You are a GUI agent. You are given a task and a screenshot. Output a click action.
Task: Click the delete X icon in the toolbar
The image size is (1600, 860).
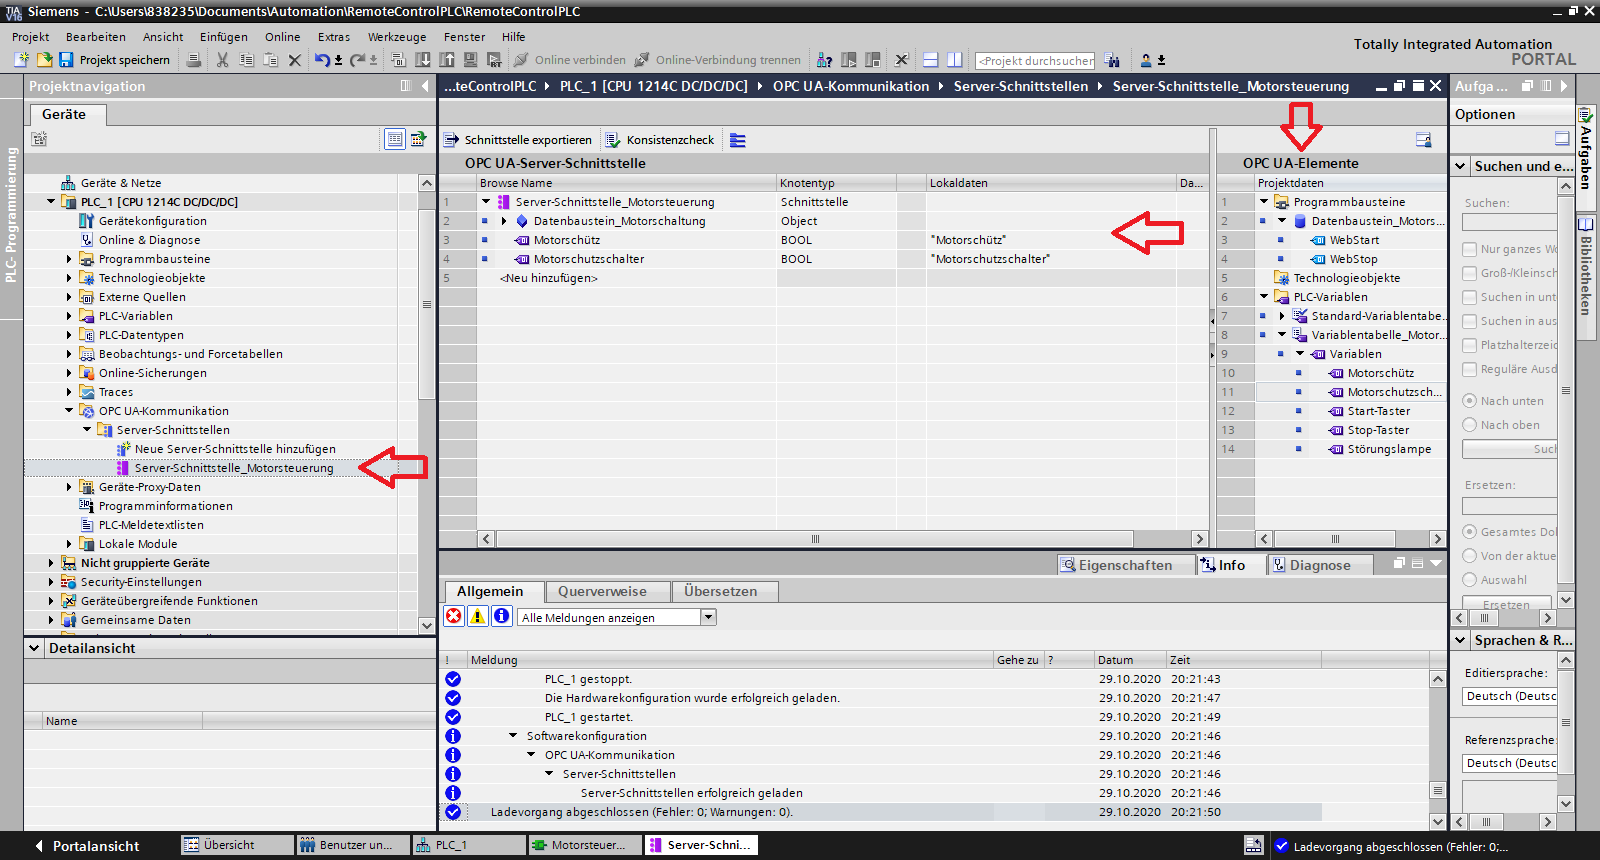[x=295, y=60]
